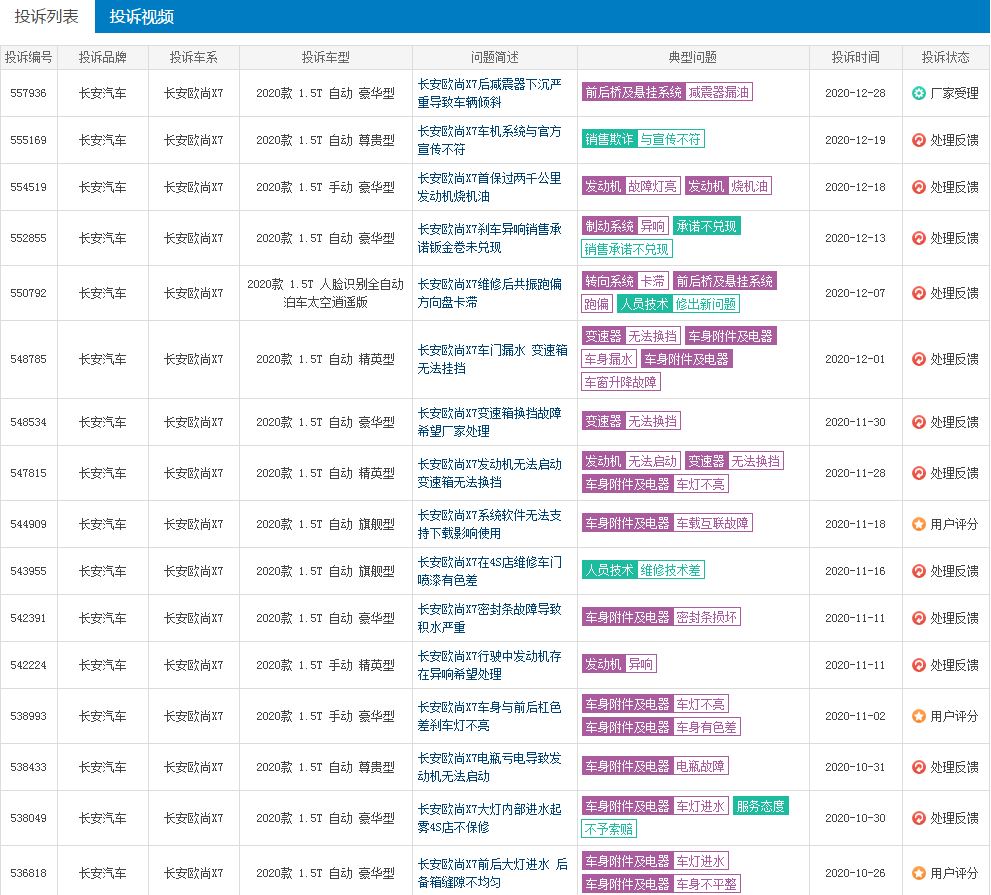Click 用户评分 star icon in row 538993

click(x=919, y=716)
